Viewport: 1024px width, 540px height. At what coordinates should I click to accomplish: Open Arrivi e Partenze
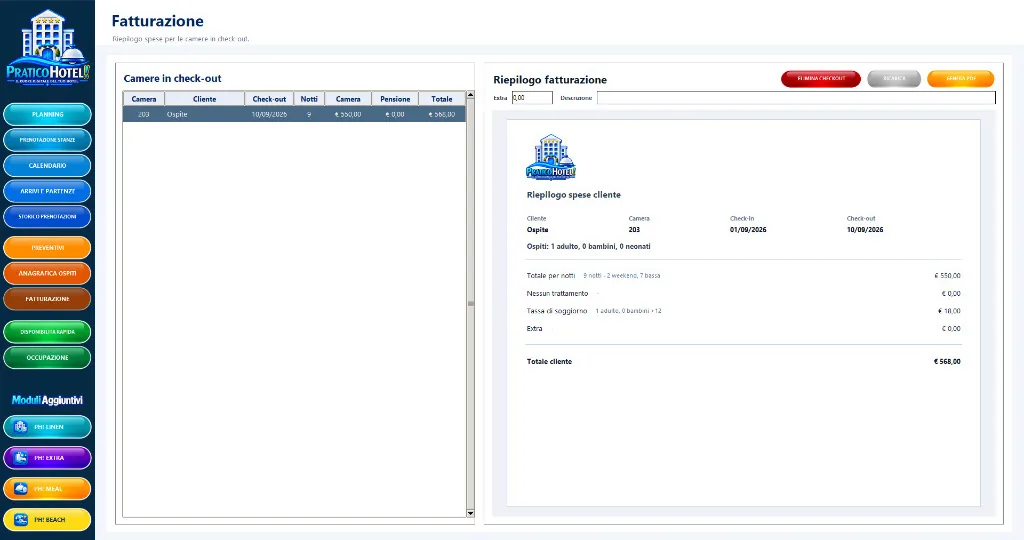click(x=47, y=191)
